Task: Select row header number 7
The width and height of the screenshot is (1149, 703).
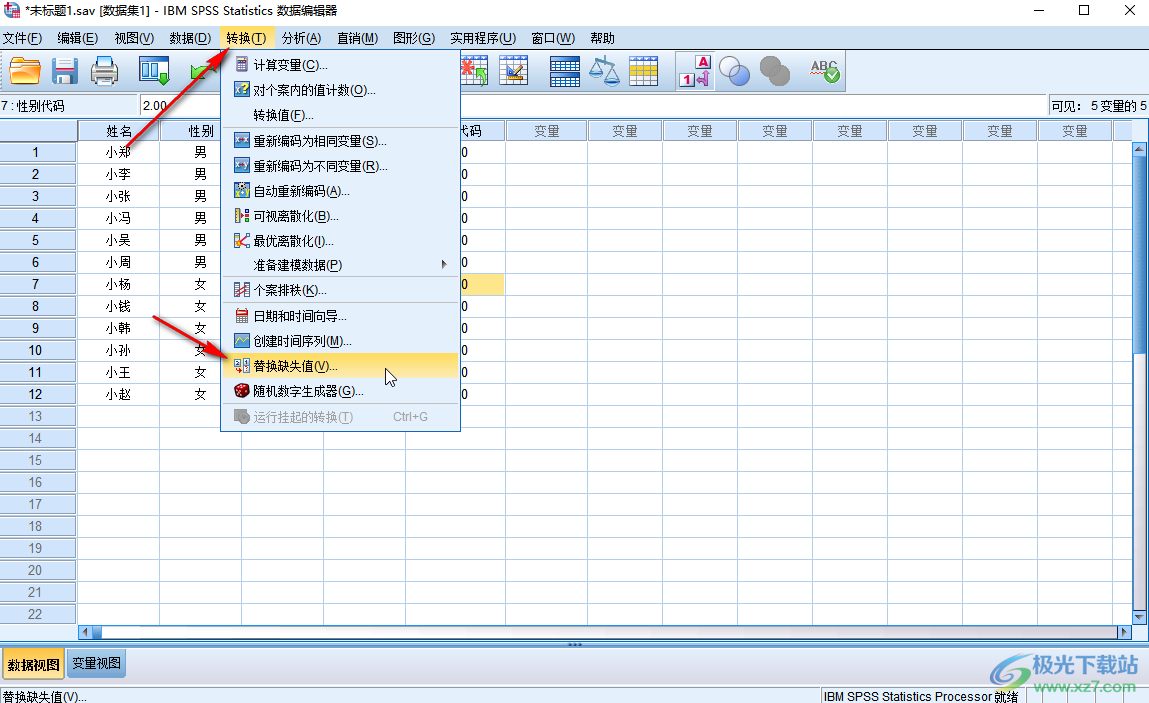Action: tap(38, 284)
